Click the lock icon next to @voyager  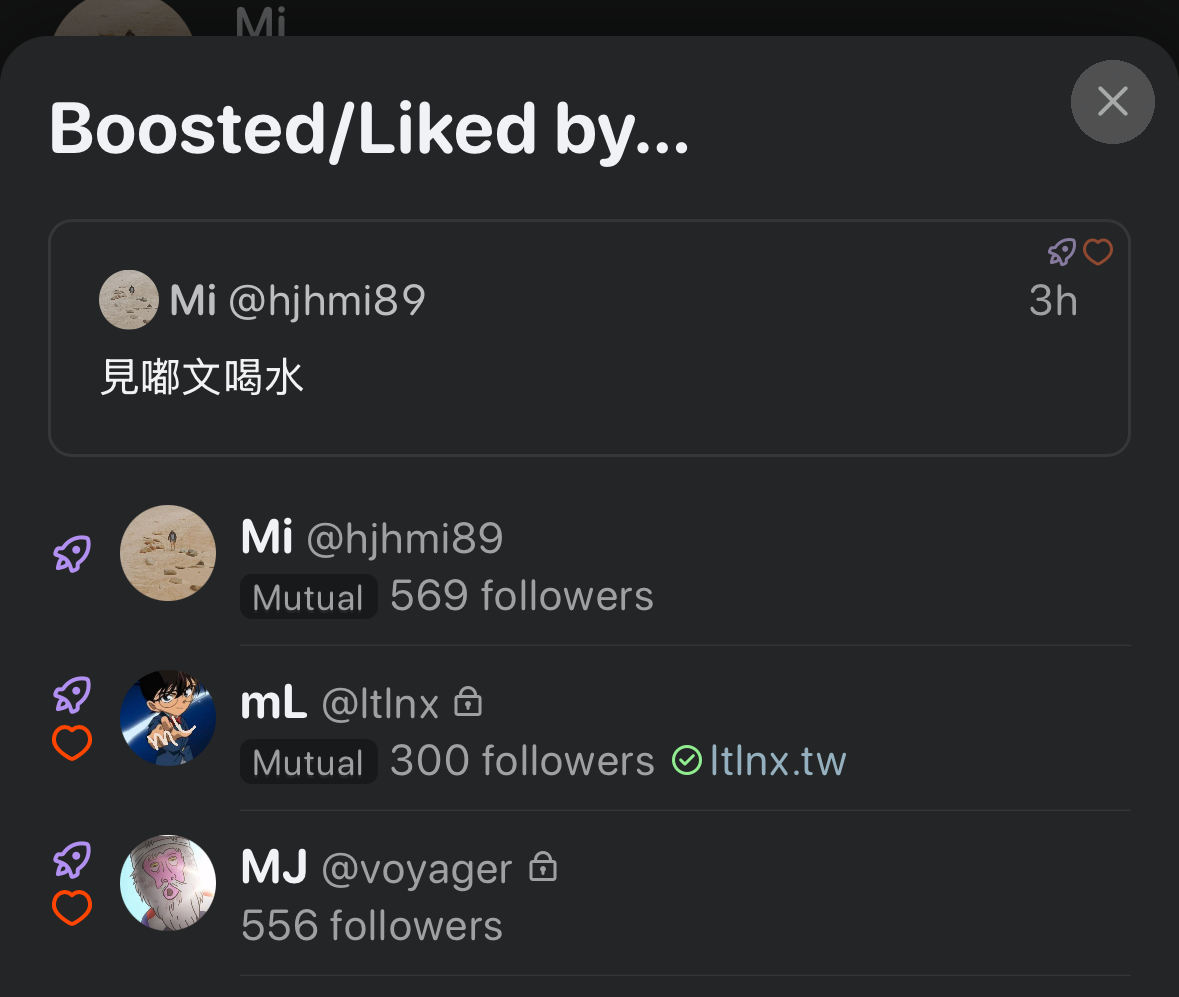[543, 866]
